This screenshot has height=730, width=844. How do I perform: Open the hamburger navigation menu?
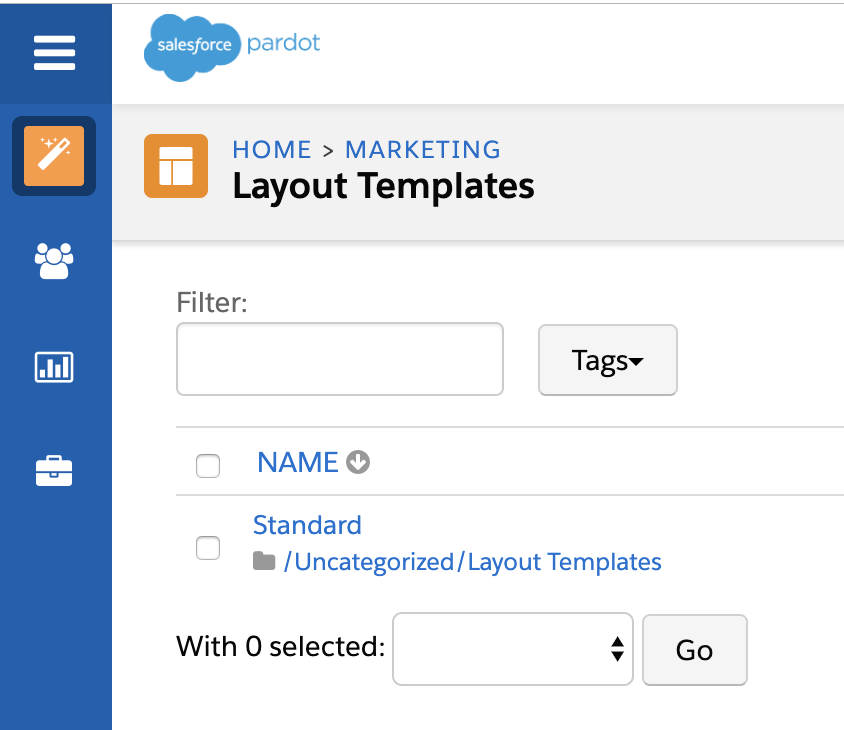(54, 53)
